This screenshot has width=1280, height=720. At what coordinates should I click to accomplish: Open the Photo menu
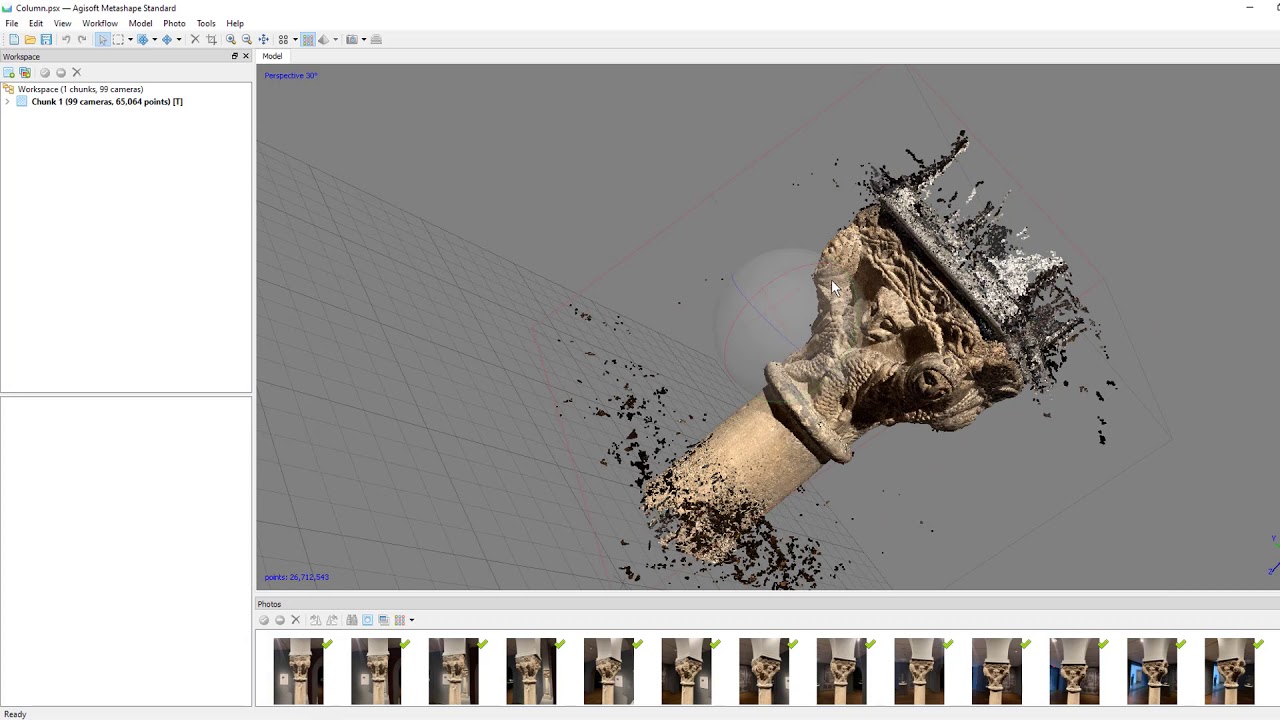click(174, 23)
